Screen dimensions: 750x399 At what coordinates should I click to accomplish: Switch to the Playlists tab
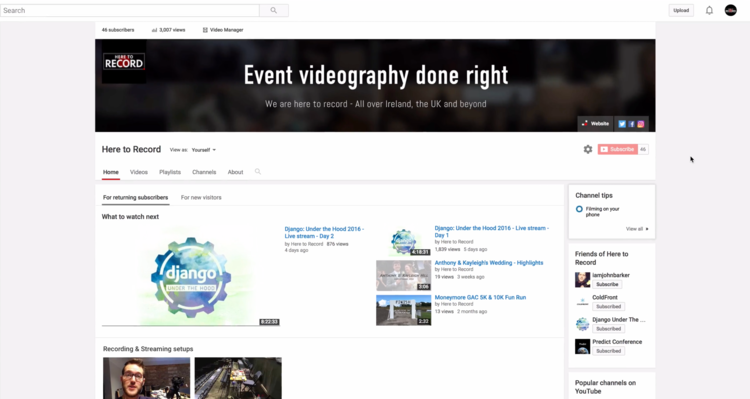point(170,172)
